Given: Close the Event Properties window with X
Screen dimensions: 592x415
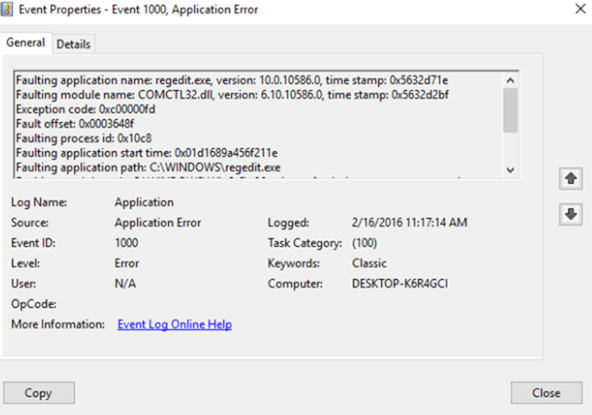Looking at the screenshot, I should pos(580,9).
